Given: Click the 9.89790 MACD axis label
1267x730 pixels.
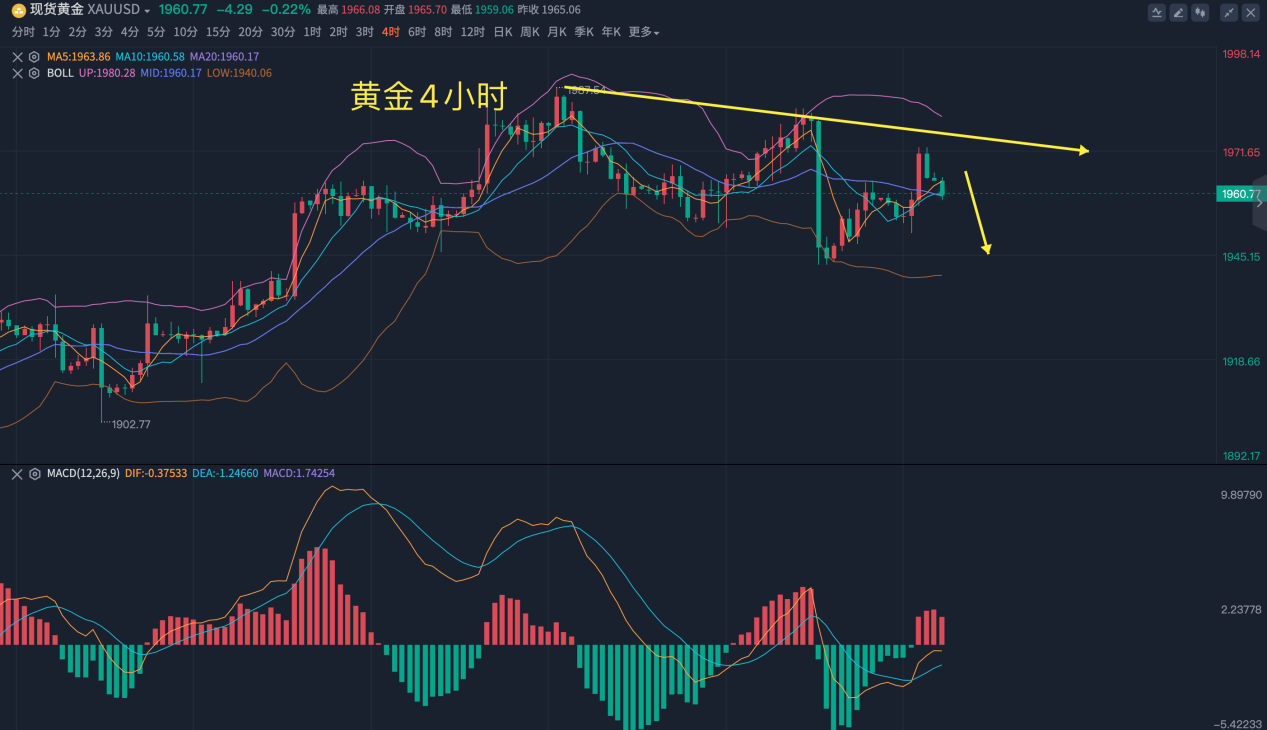Looking at the screenshot, I should click(x=1240, y=496).
